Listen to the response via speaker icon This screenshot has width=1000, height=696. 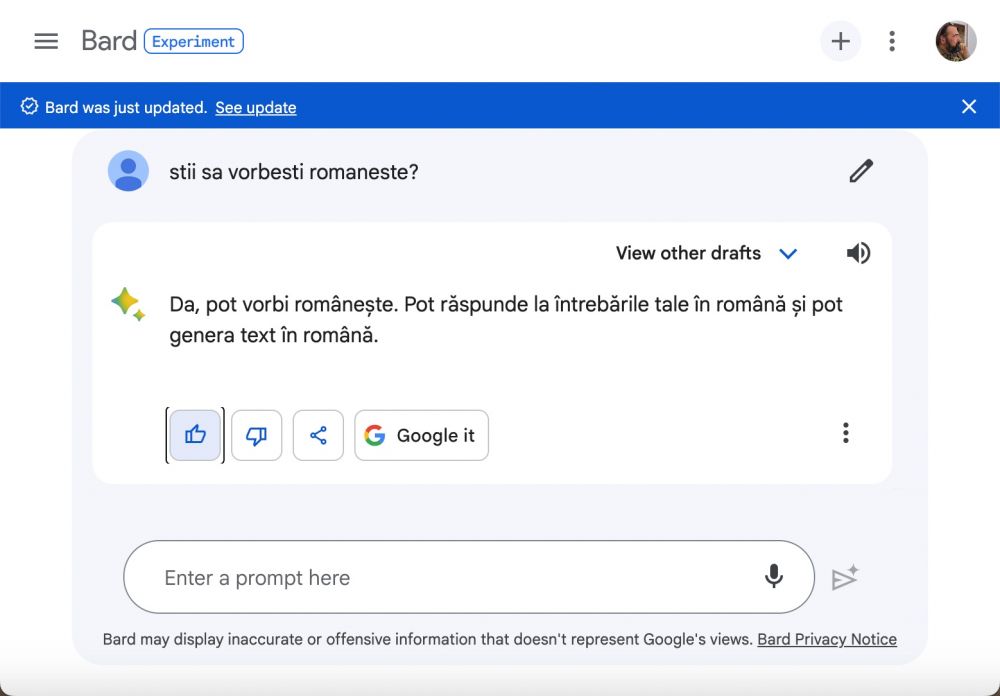(858, 253)
